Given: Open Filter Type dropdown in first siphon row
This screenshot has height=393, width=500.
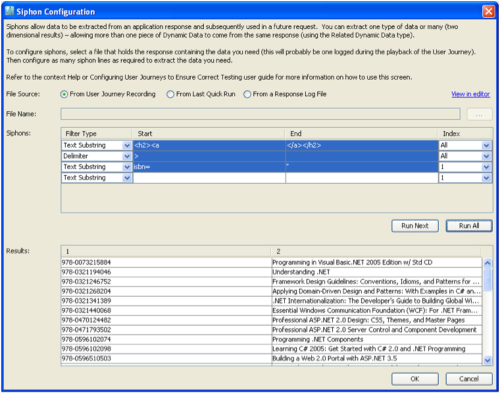Looking at the screenshot, I should [x=127, y=145].
